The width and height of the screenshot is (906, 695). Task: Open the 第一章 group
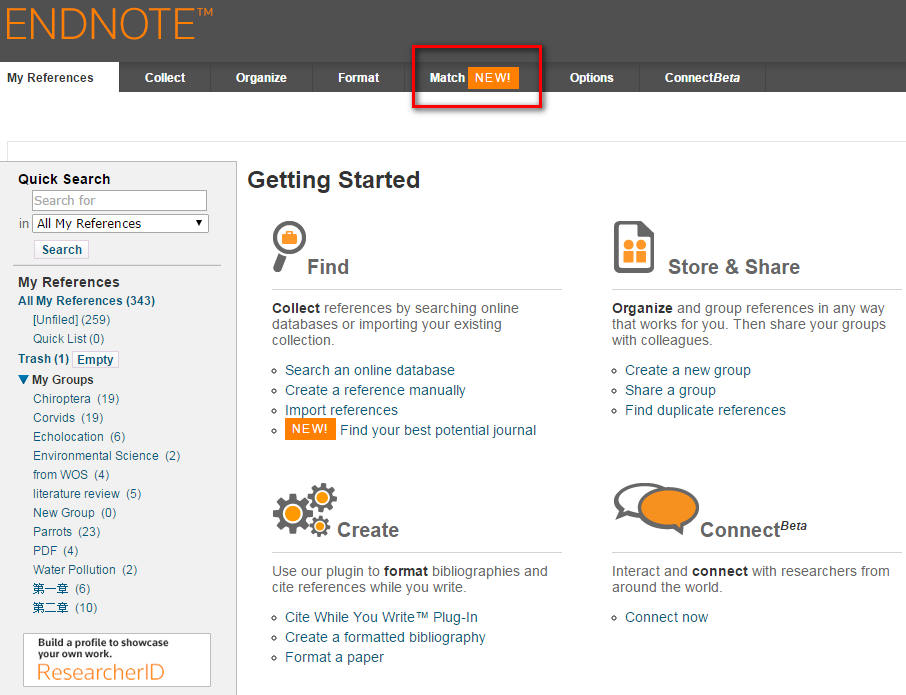[x=61, y=589]
